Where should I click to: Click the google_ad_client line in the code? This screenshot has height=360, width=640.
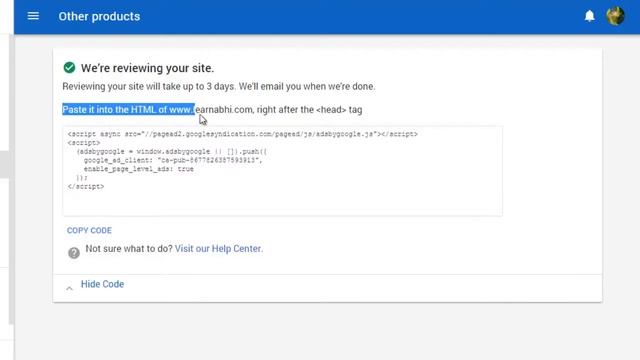tap(173, 160)
